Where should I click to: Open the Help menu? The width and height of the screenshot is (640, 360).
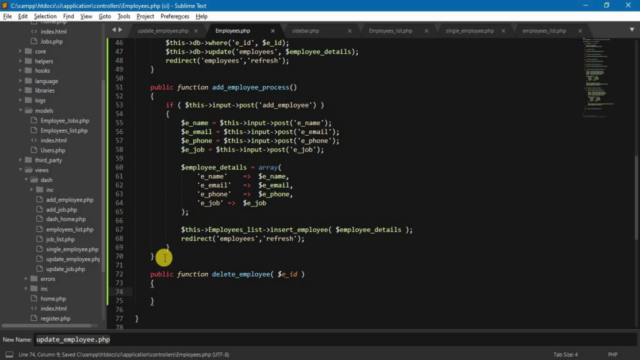click(202, 16)
